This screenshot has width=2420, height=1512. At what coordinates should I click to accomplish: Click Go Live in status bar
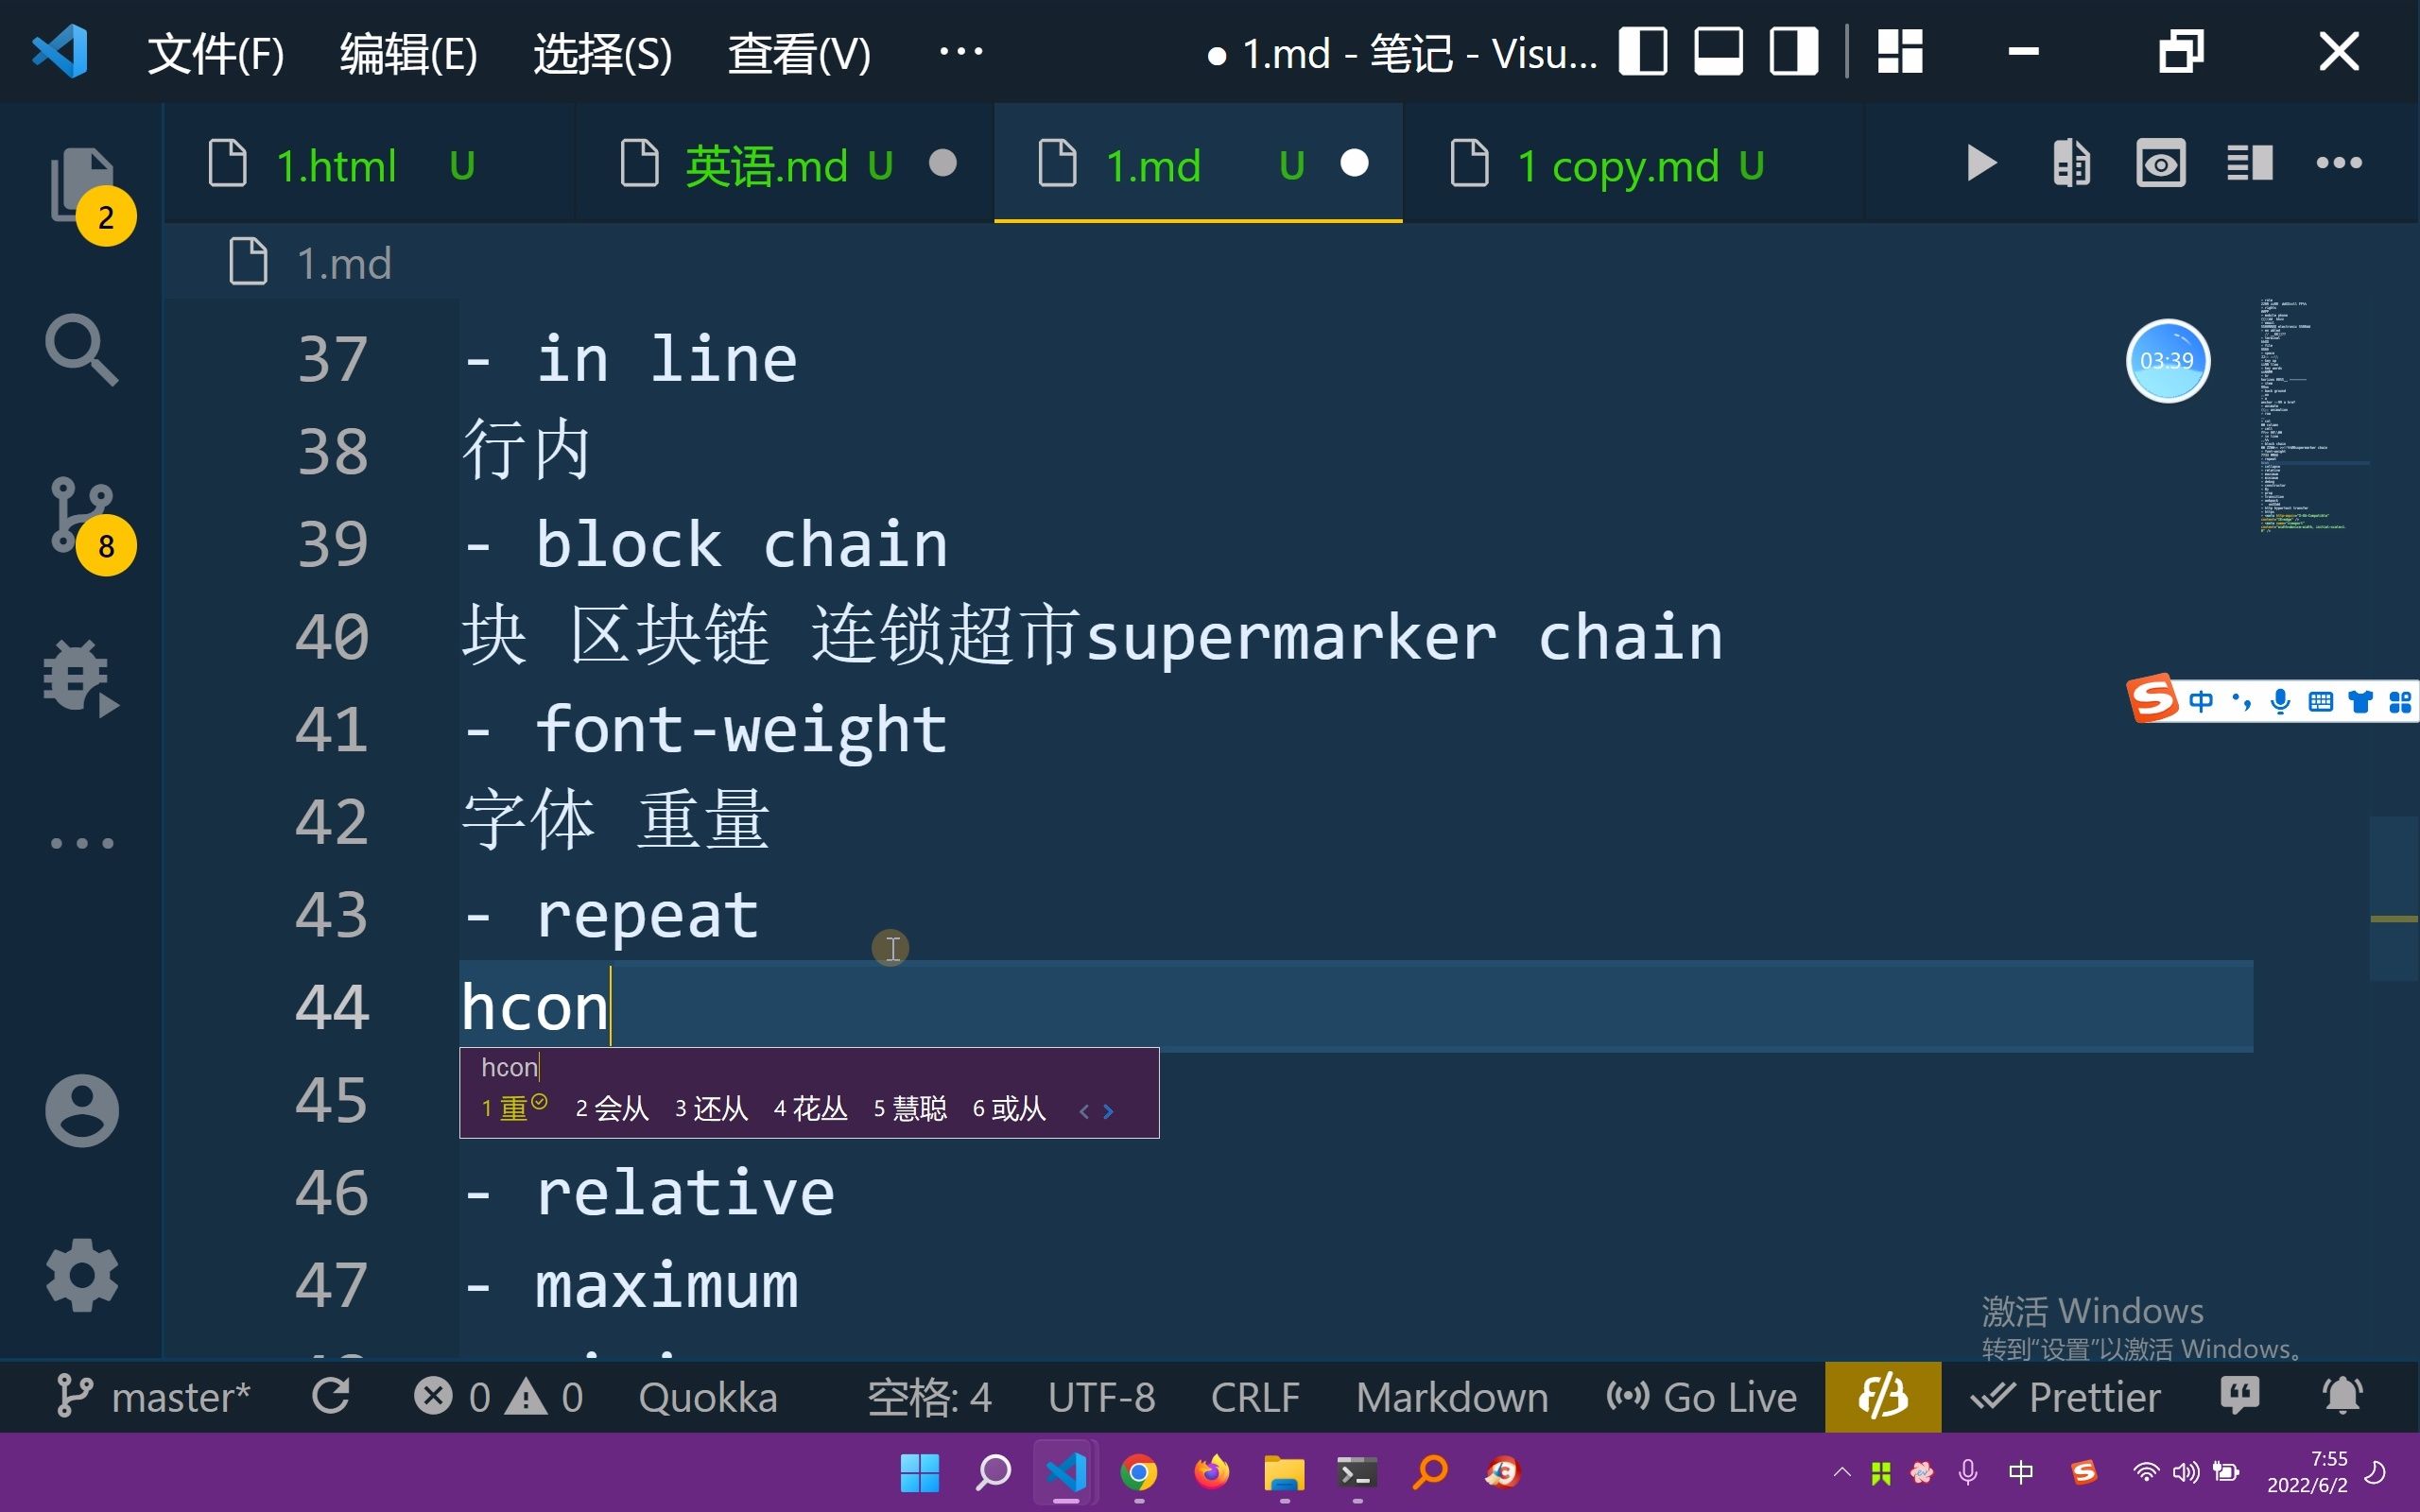click(1702, 1397)
